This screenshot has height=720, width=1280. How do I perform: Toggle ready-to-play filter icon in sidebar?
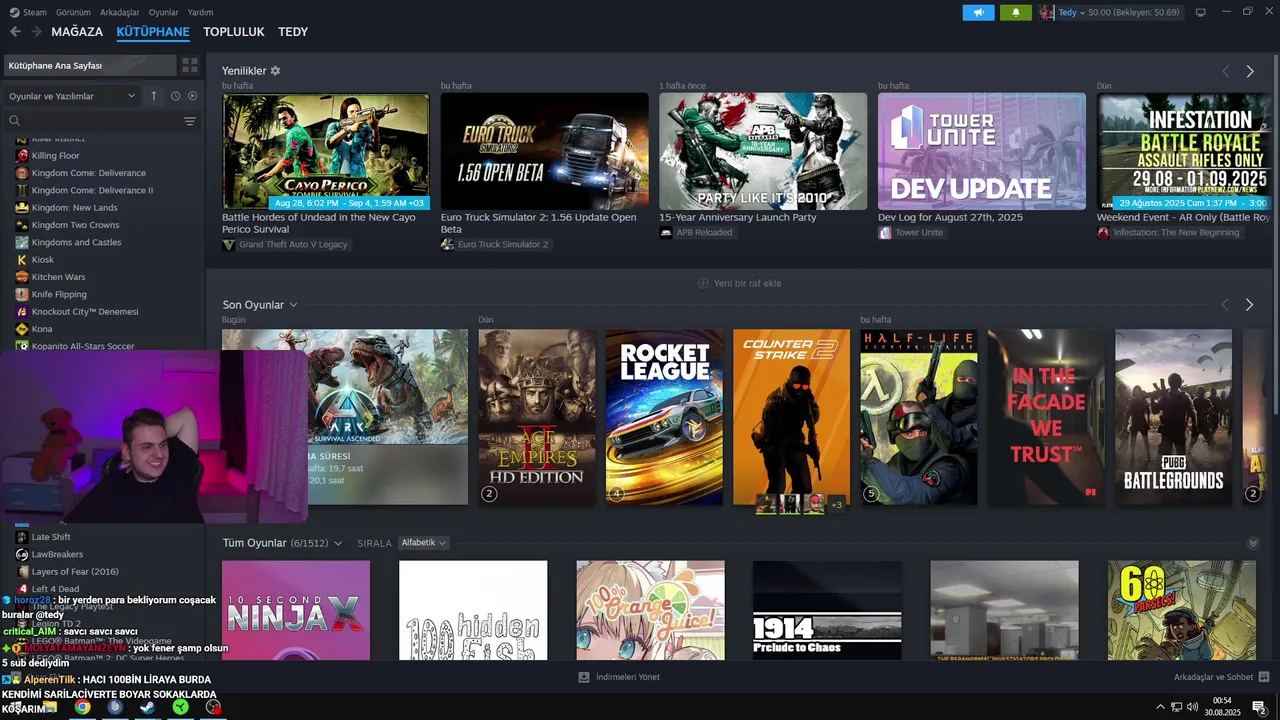193,96
